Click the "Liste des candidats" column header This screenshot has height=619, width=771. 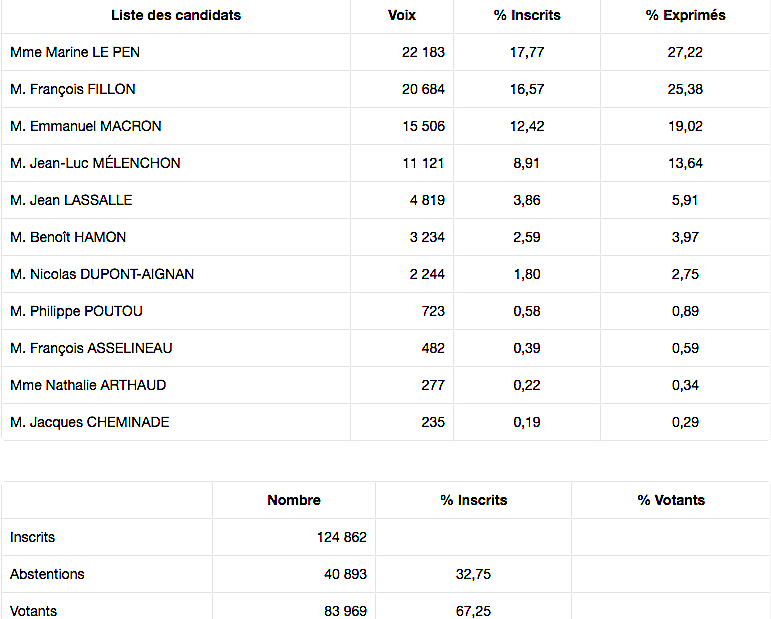pos(176,15)
